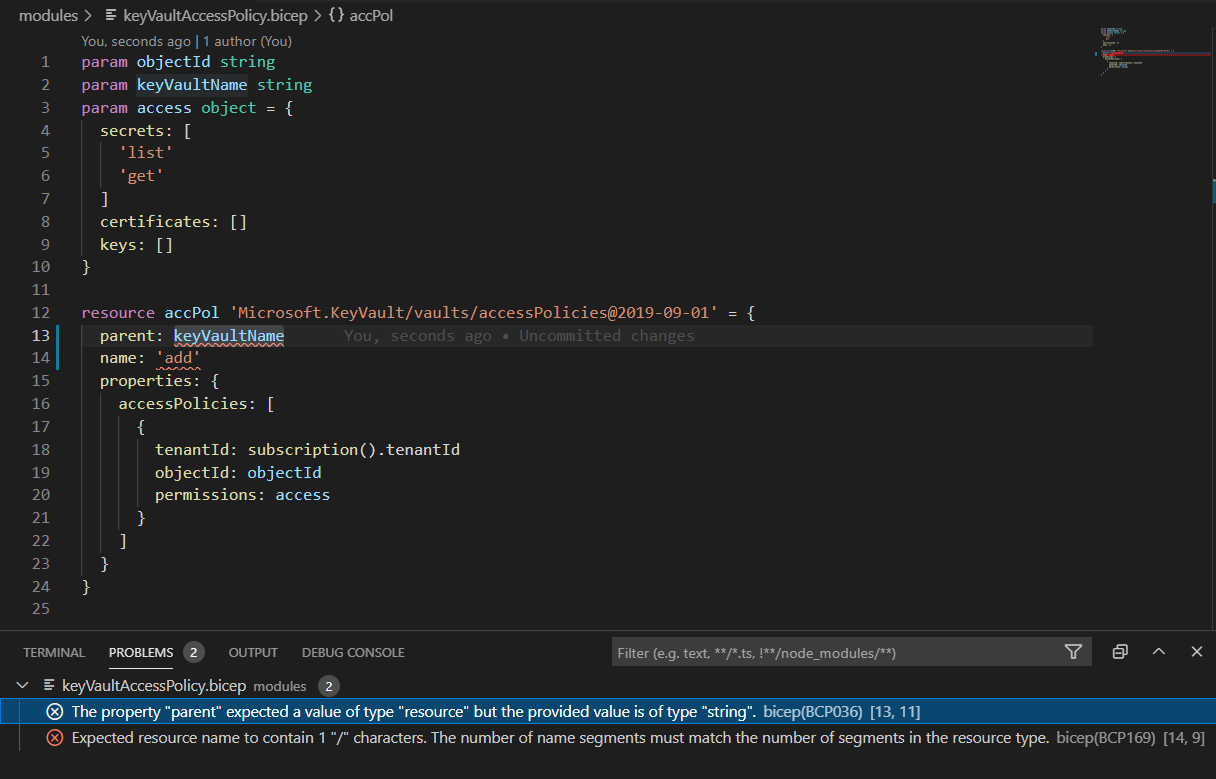Close the bottom panel with the X icon
Image resolution: width=1216 pixels, height=779 pixels.
tap(1196, 652)
